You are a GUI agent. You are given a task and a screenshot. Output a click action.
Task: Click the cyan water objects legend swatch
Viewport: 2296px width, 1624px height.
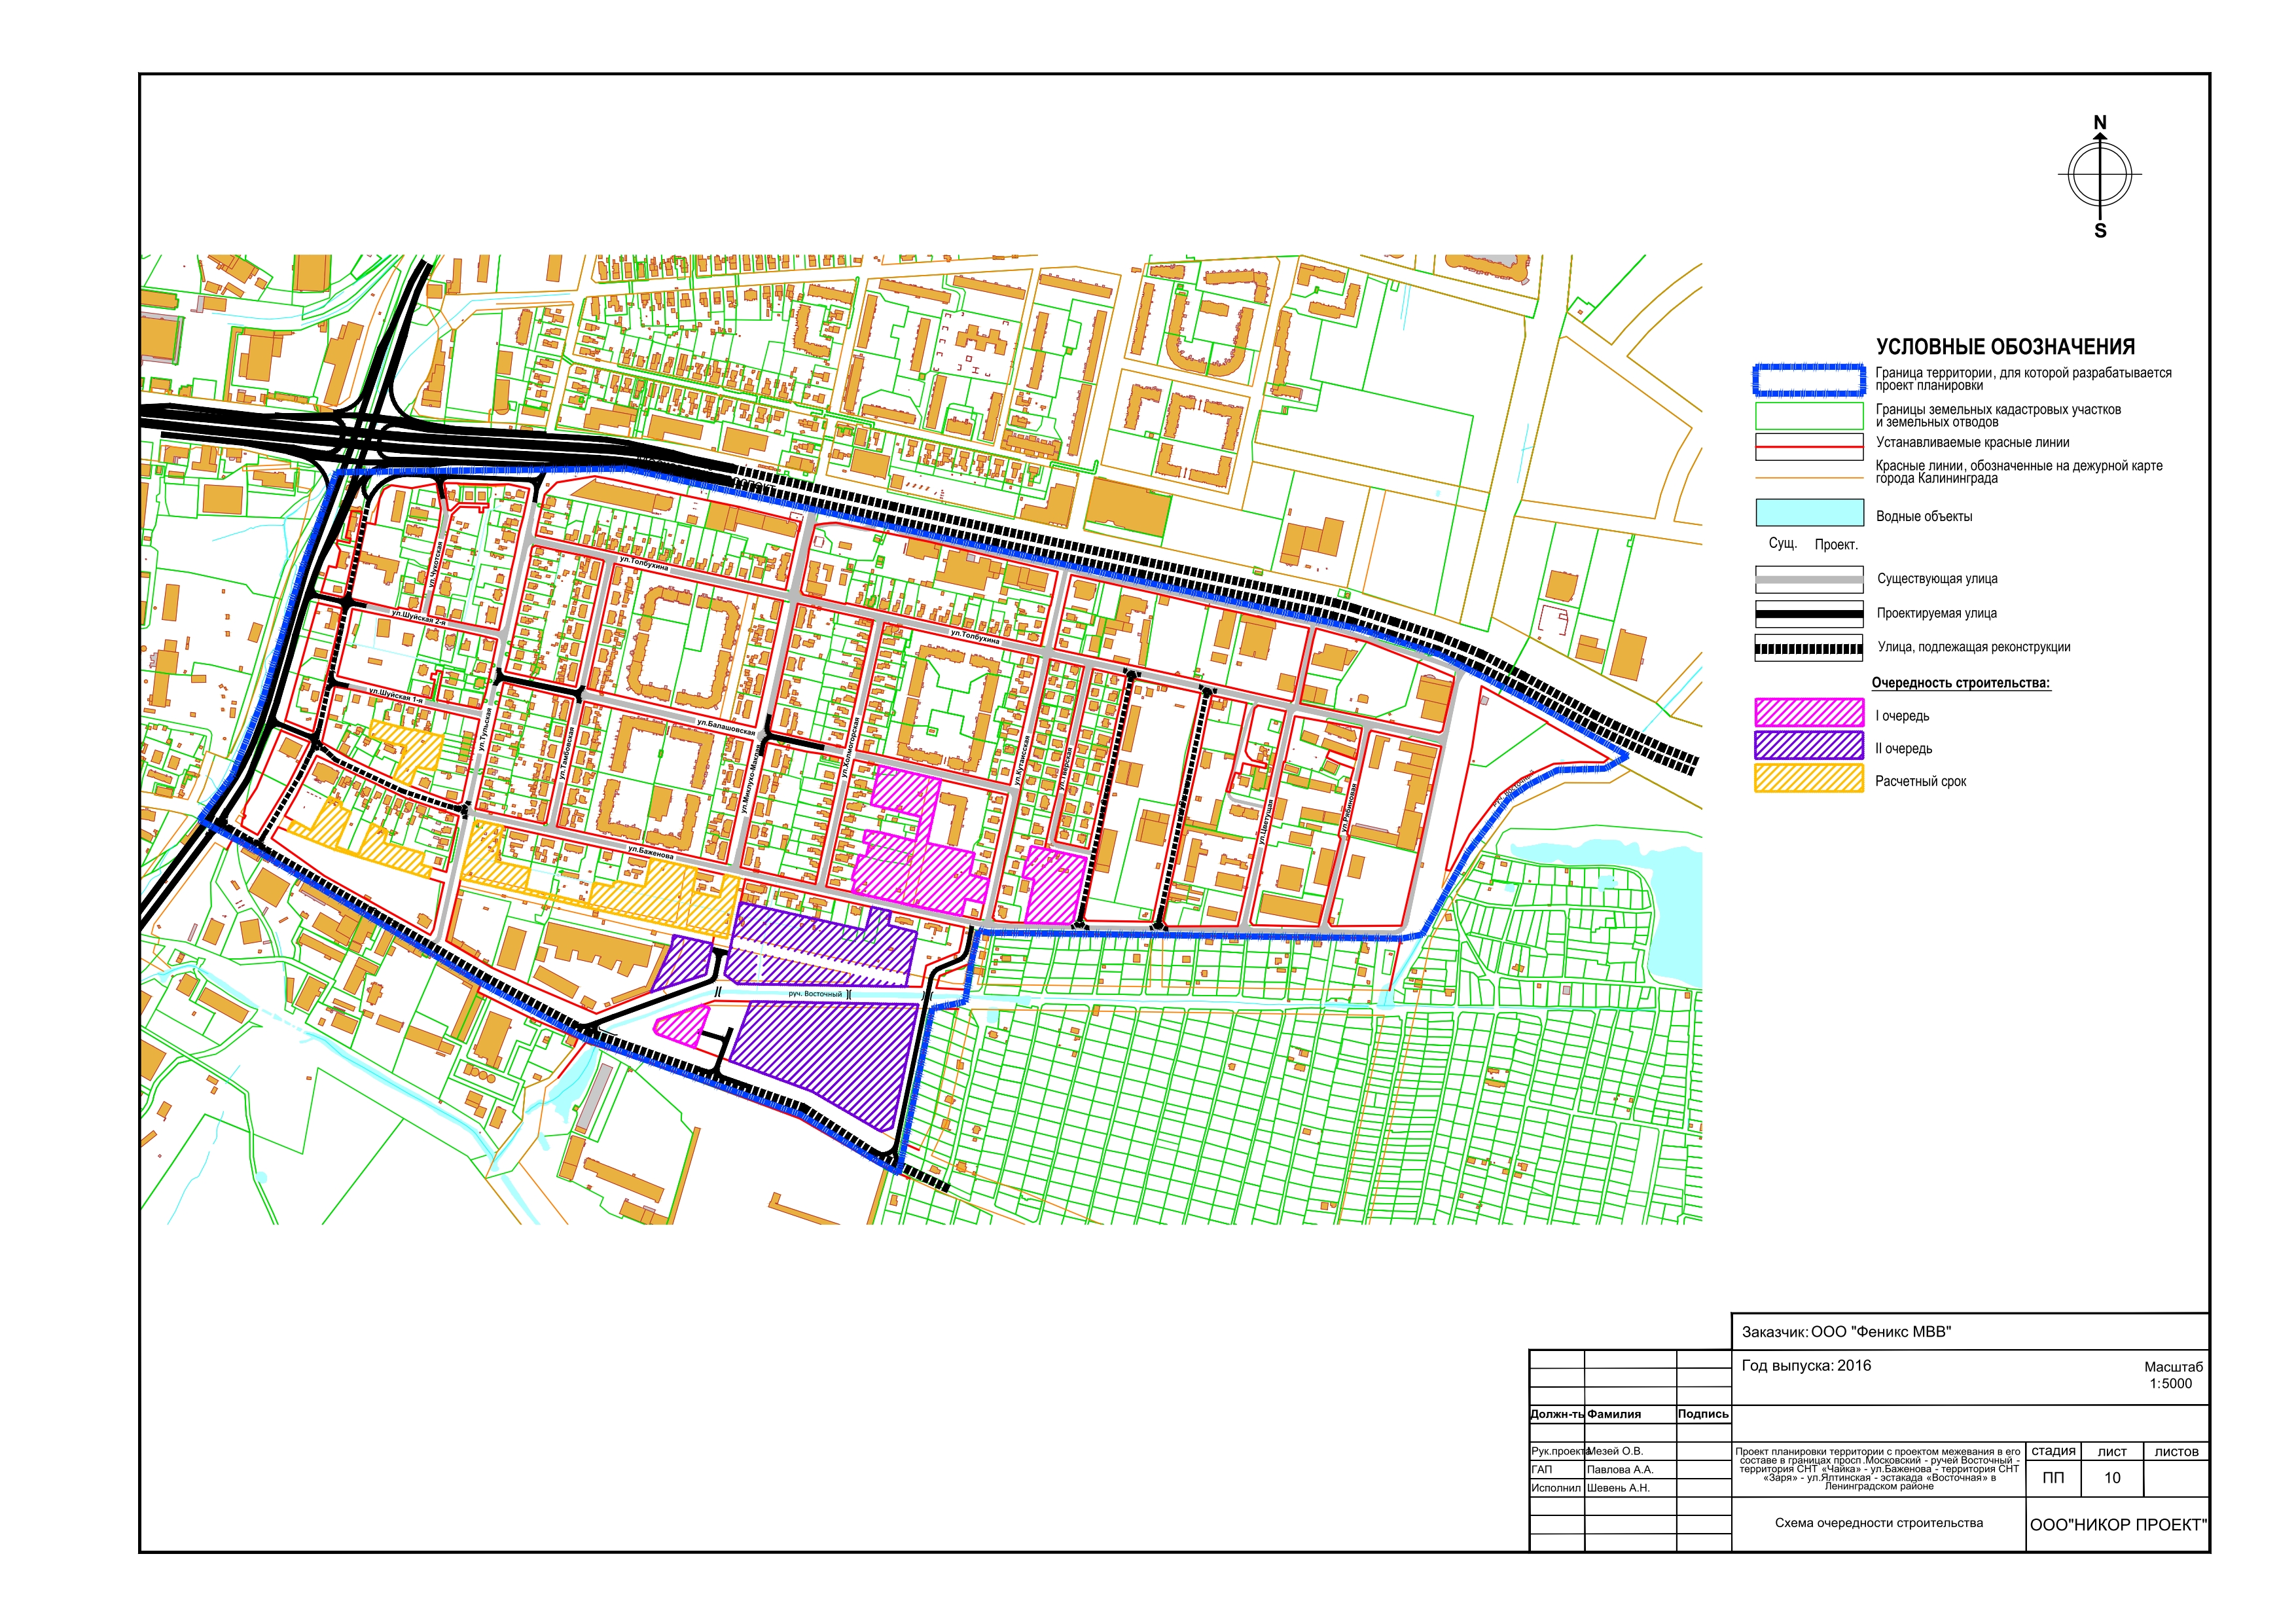1809,513
